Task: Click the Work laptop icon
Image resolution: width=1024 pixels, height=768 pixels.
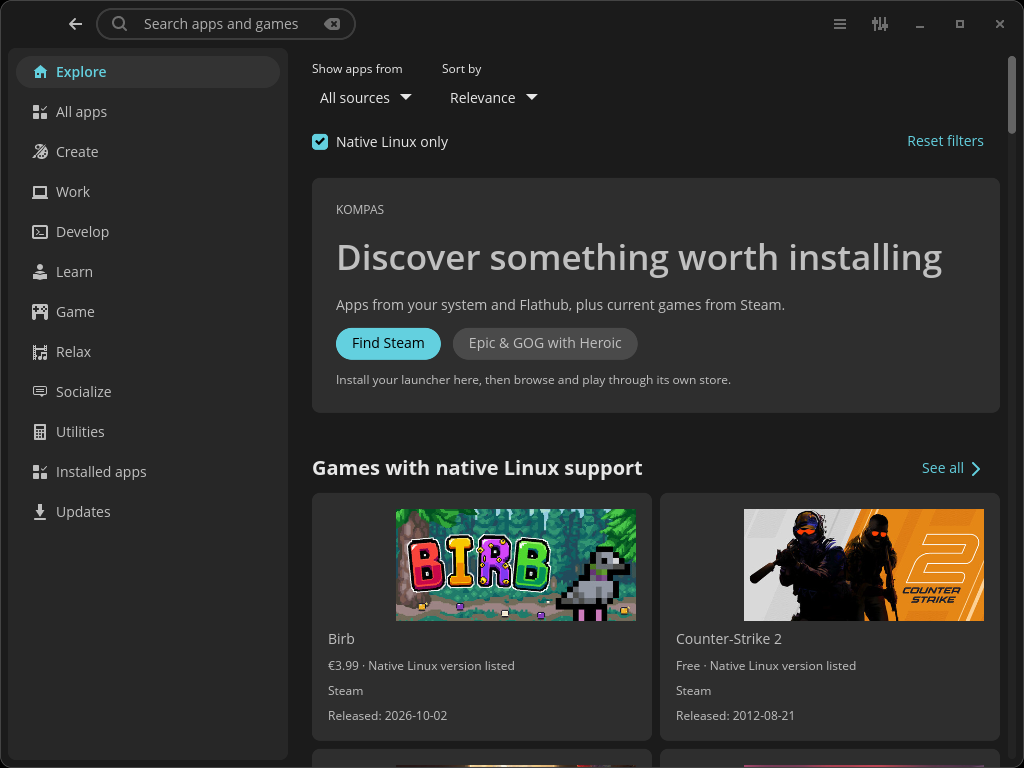Action: tap(40, 192)
